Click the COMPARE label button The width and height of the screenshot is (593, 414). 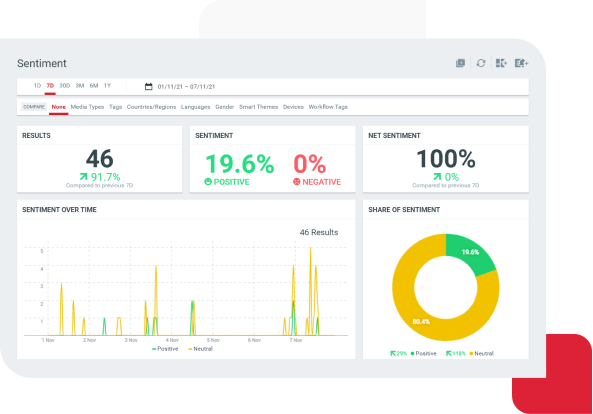[x=34, y=107]
